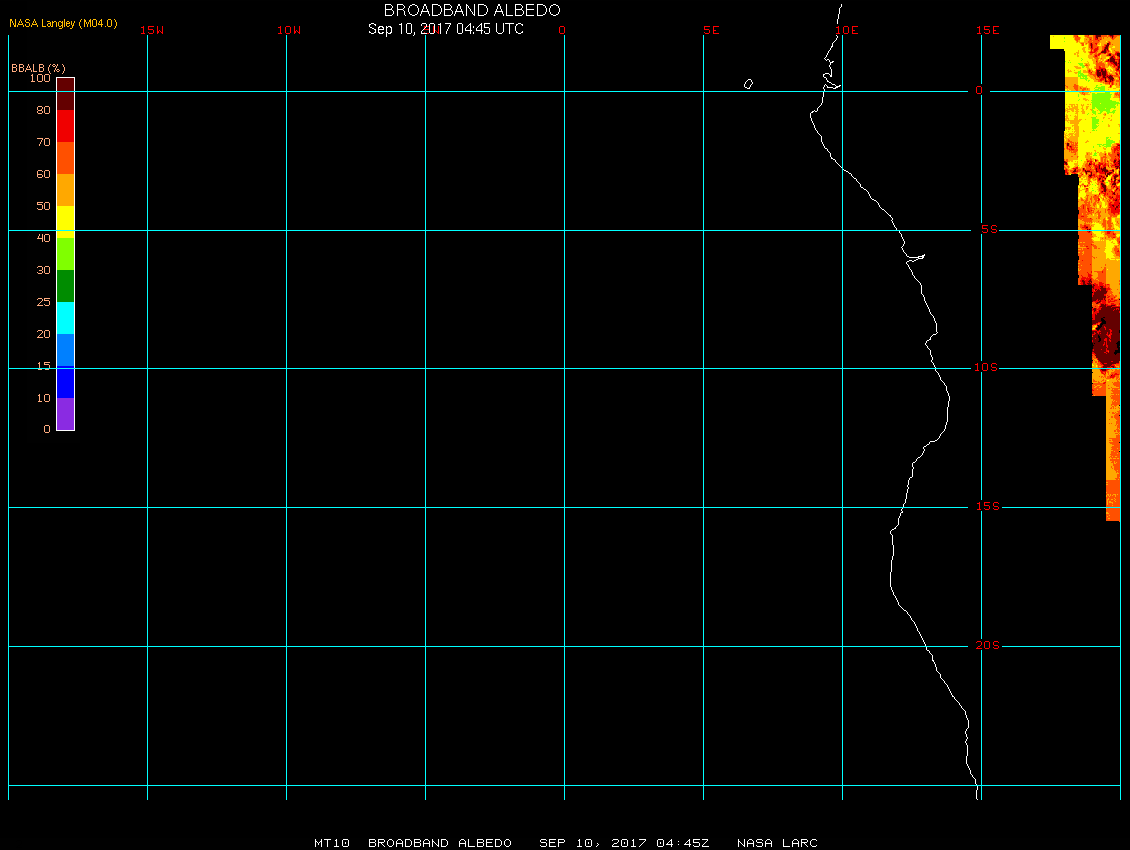Viewport: 1130px width, 850px height.
Task: Click the MT10 text in footer
Action: coord(332,843)
